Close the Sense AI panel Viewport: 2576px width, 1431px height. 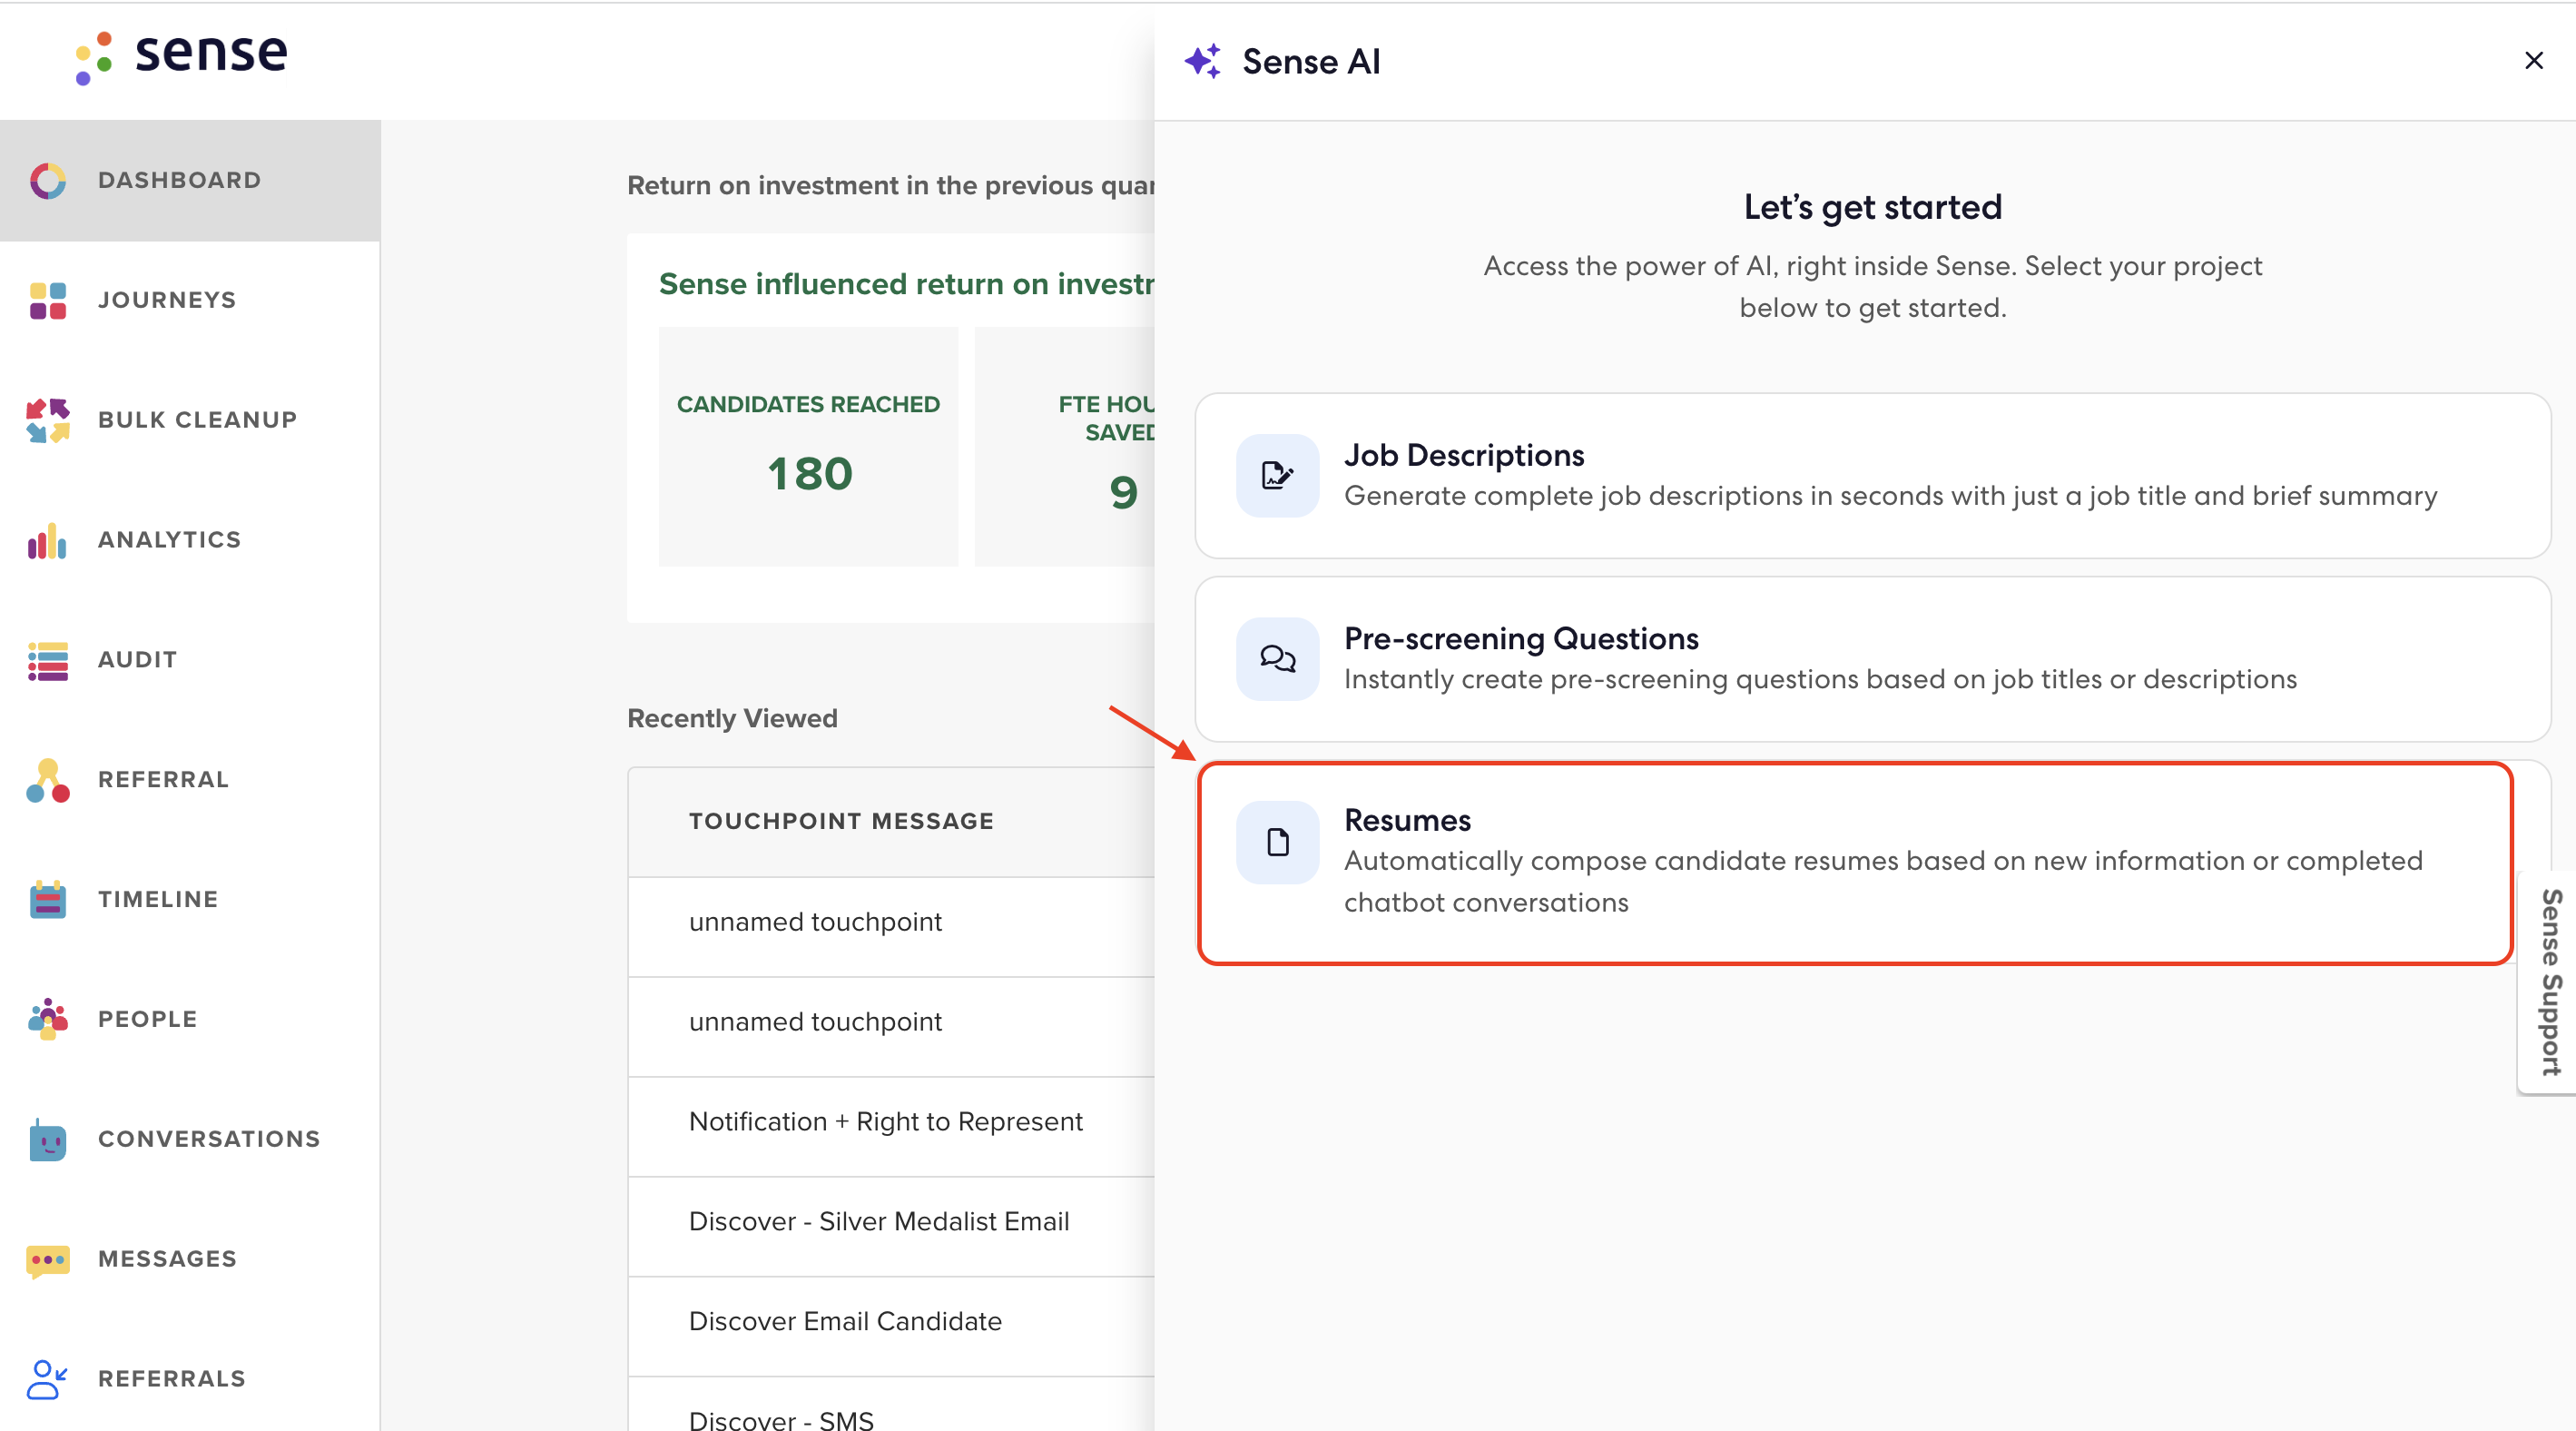2533,61
